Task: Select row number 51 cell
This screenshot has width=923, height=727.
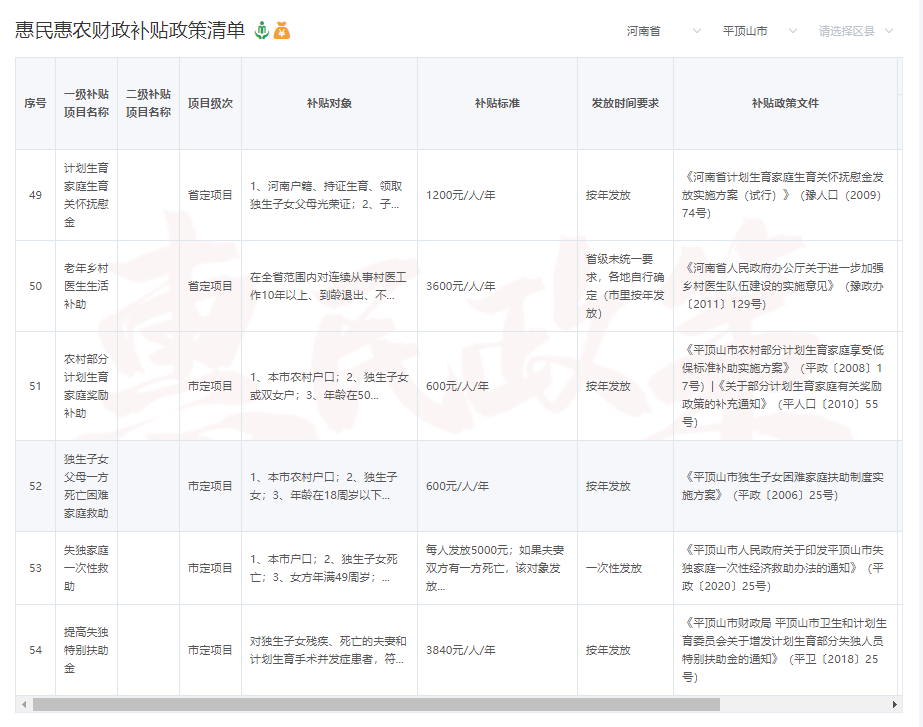Action: (35, 386)
